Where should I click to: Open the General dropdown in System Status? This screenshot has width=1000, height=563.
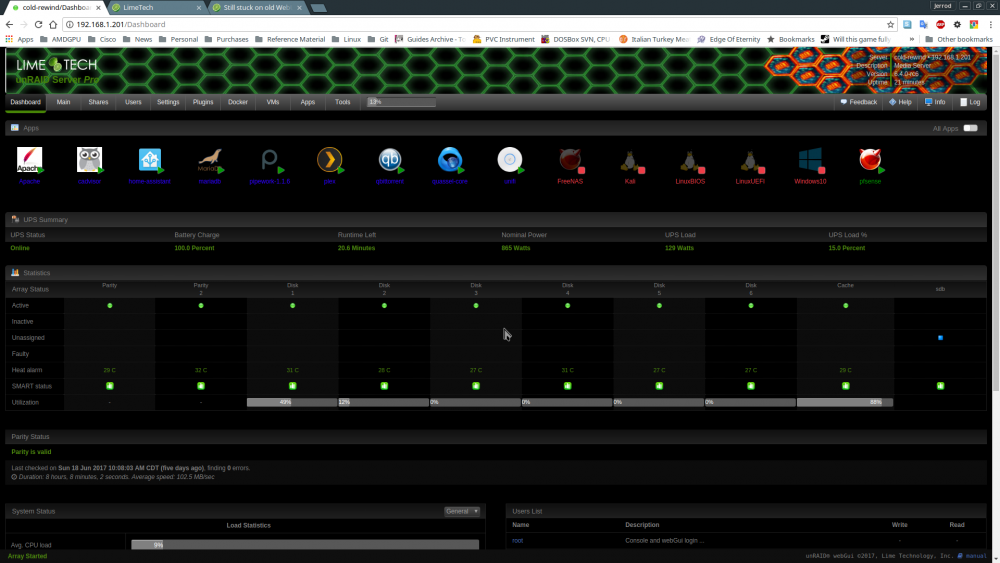[x=462, y=511]
